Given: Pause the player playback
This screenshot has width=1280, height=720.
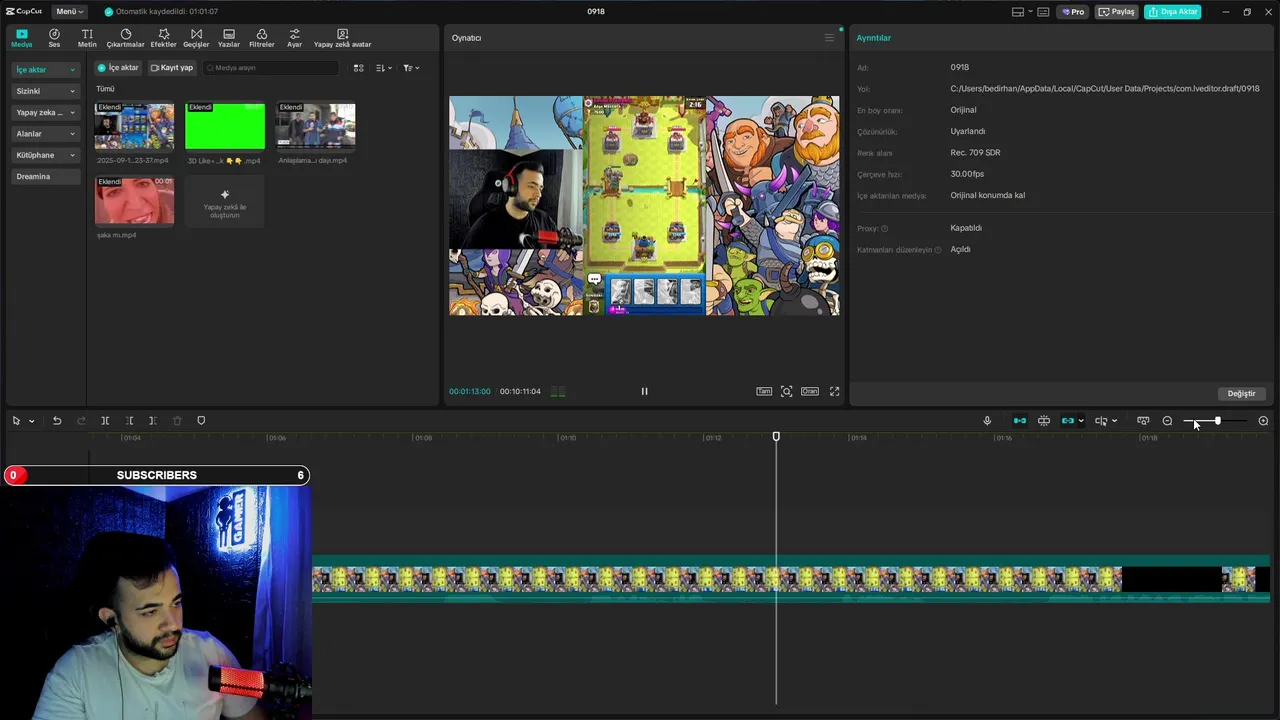Looking at the screenshot, I should coord(644,391).
